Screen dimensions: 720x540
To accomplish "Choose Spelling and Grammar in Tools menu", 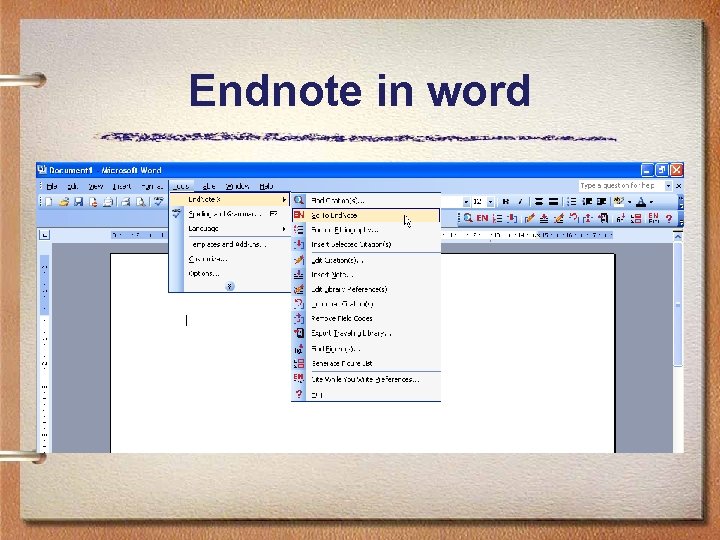I will pyautogui.click(x=230, y=214).
